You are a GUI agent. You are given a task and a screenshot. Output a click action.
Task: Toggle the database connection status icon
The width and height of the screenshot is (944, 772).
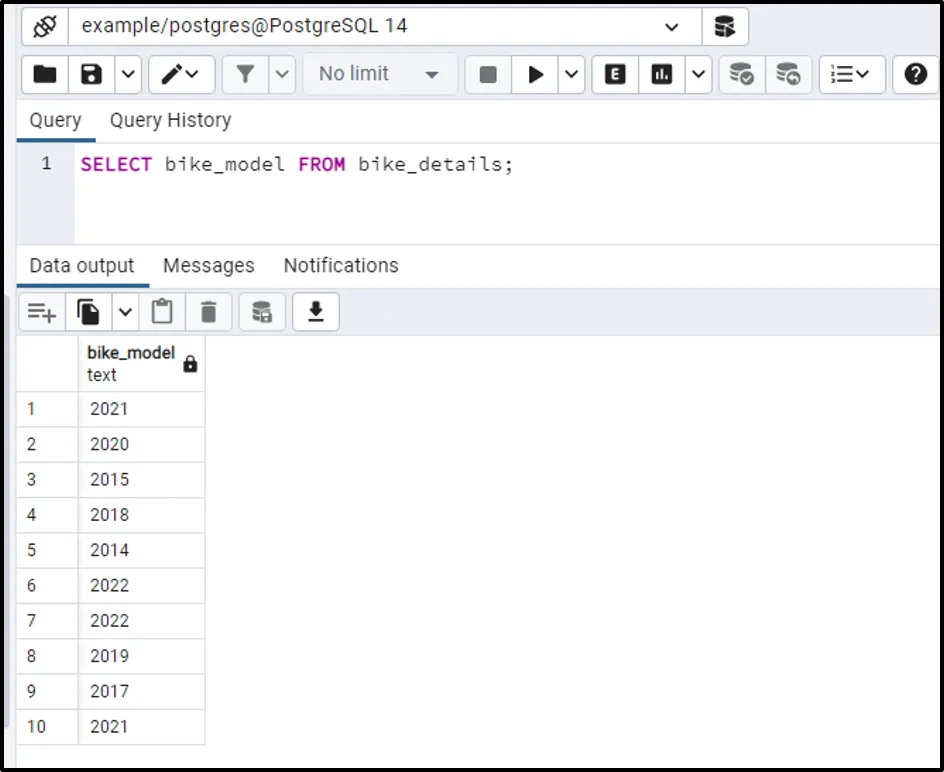(x=45, y=26)
